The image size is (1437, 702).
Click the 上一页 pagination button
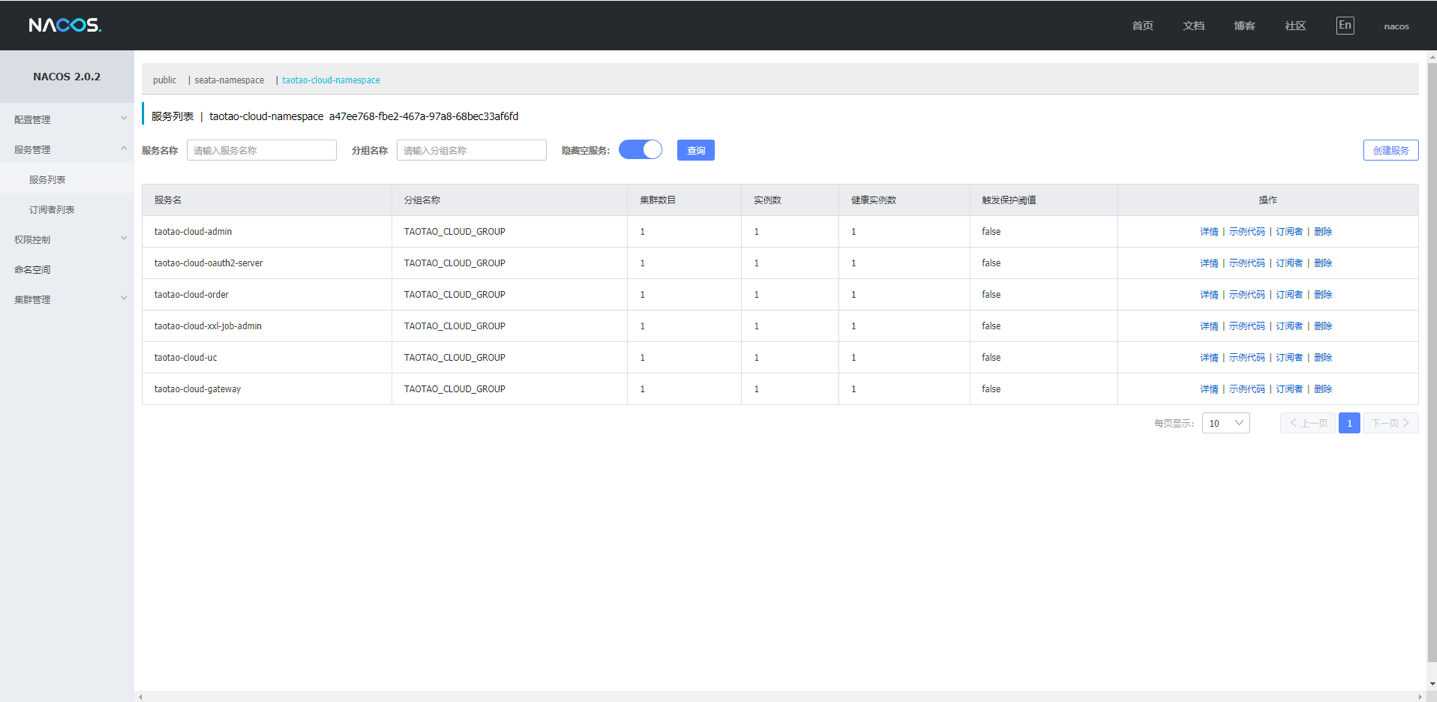[x=1308, y=423]
